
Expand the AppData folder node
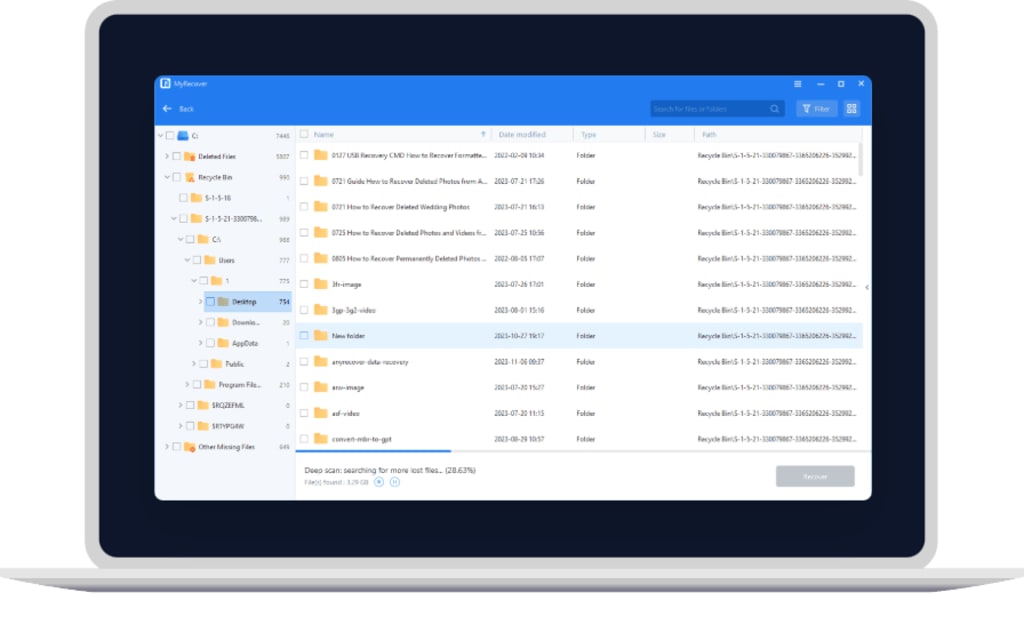(x=200, y=343)
